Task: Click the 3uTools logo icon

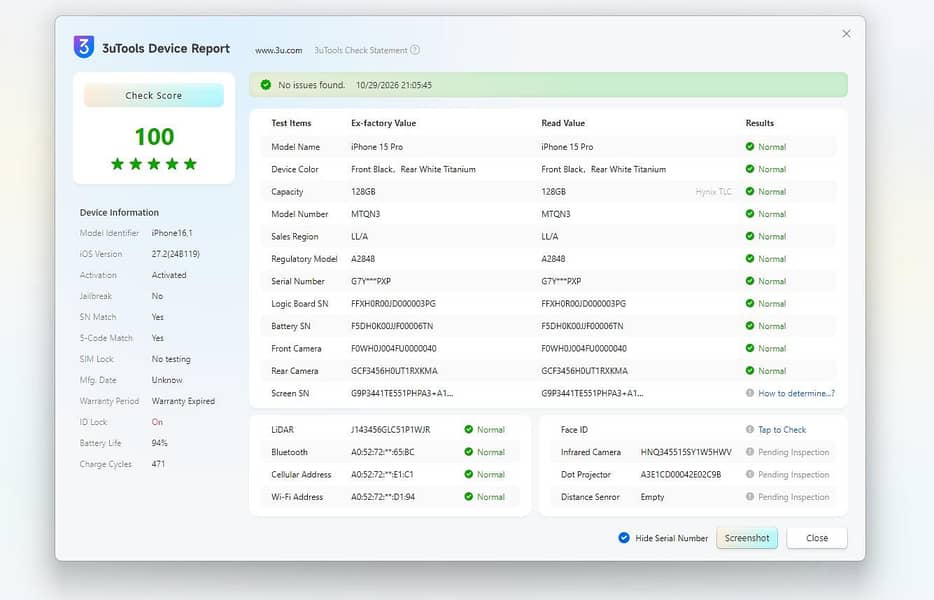Action: pos(84,46)
